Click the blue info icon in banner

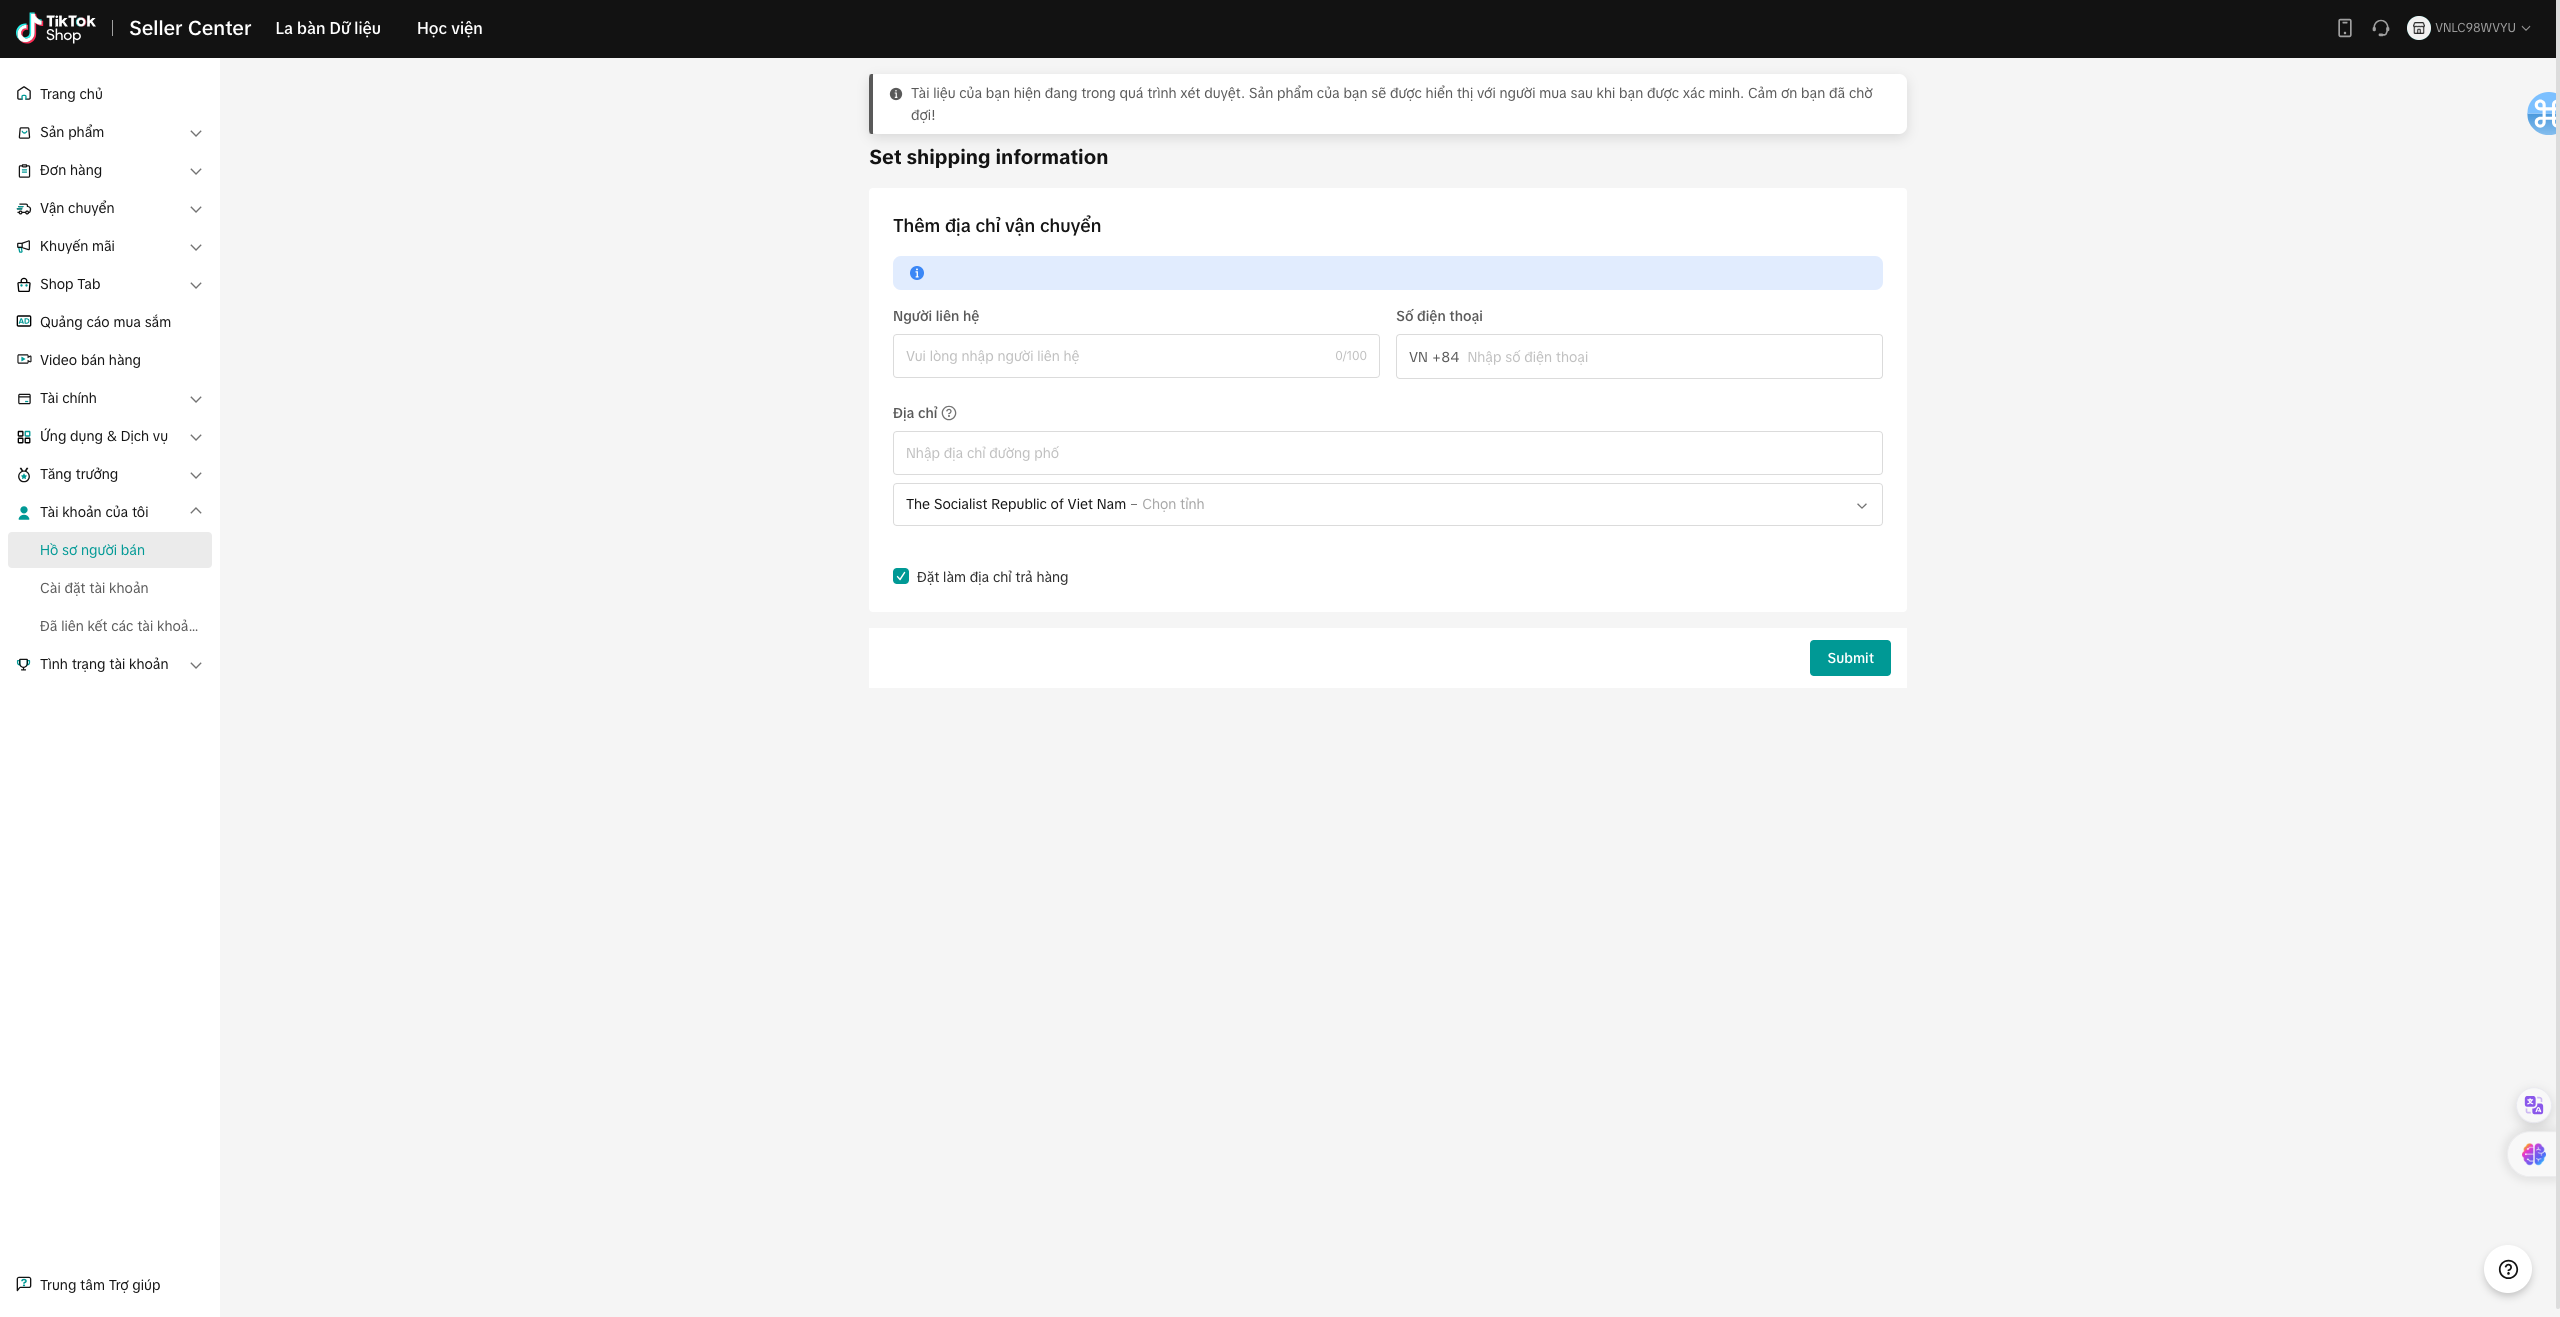coord(917,273)
